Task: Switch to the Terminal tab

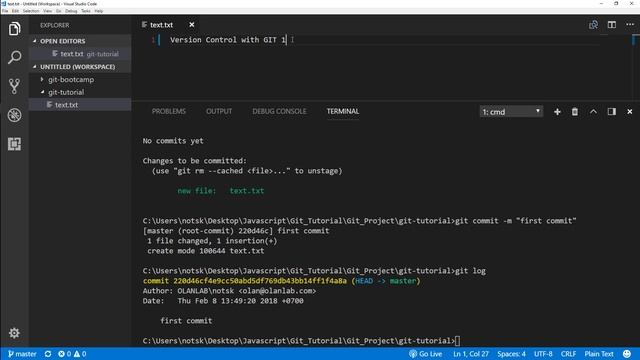Action: point(343,111)
